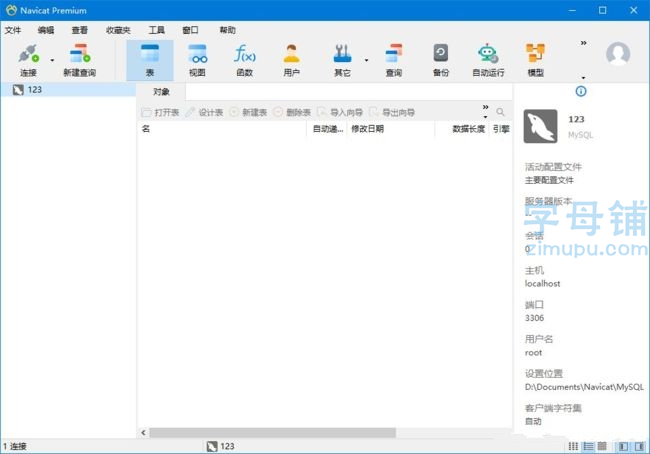Image resolution: width=650 pixels, height=454 pixels.
Task: Click the root username value
Action: (x=533, y=353)
